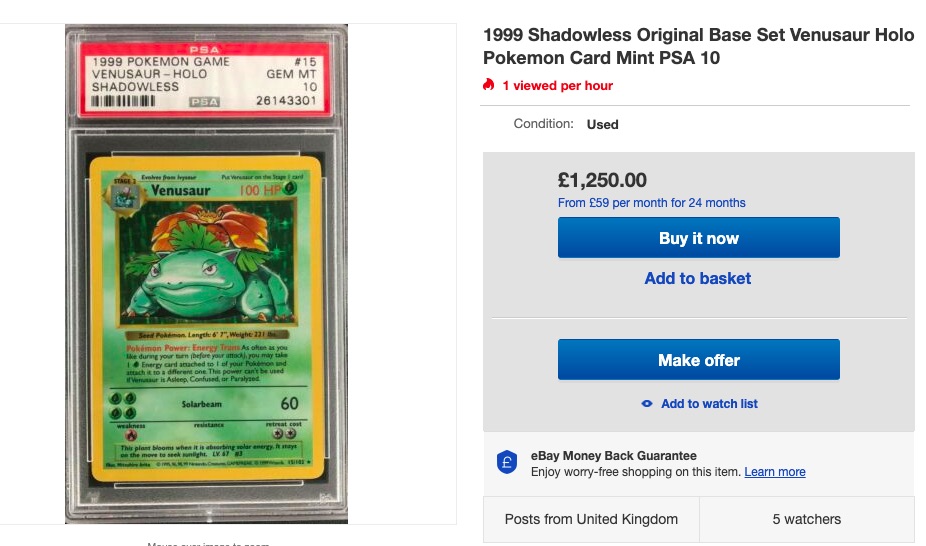This screenshot has width=926, height=546.
Task: Click the 'Used' condition value
Action: 603,125
